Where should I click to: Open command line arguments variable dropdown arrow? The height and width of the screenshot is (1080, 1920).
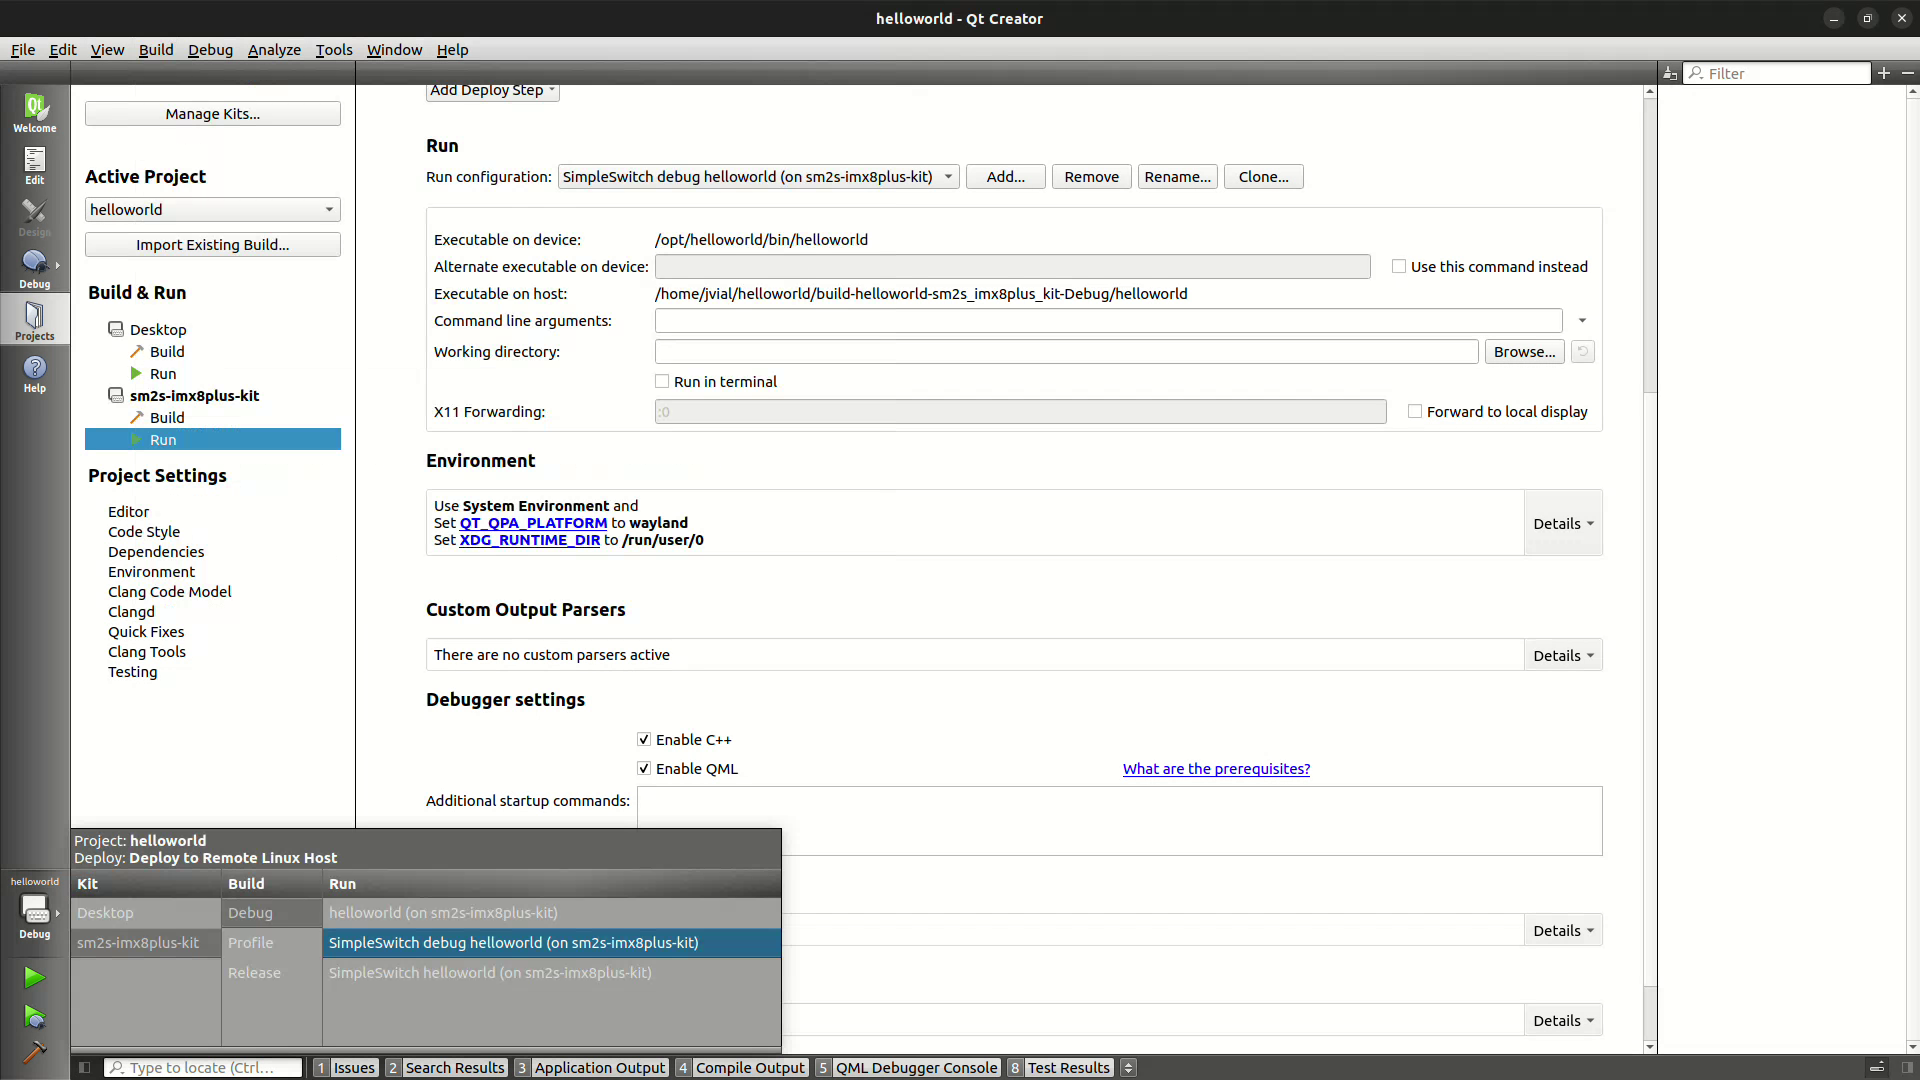(1582, 321)
